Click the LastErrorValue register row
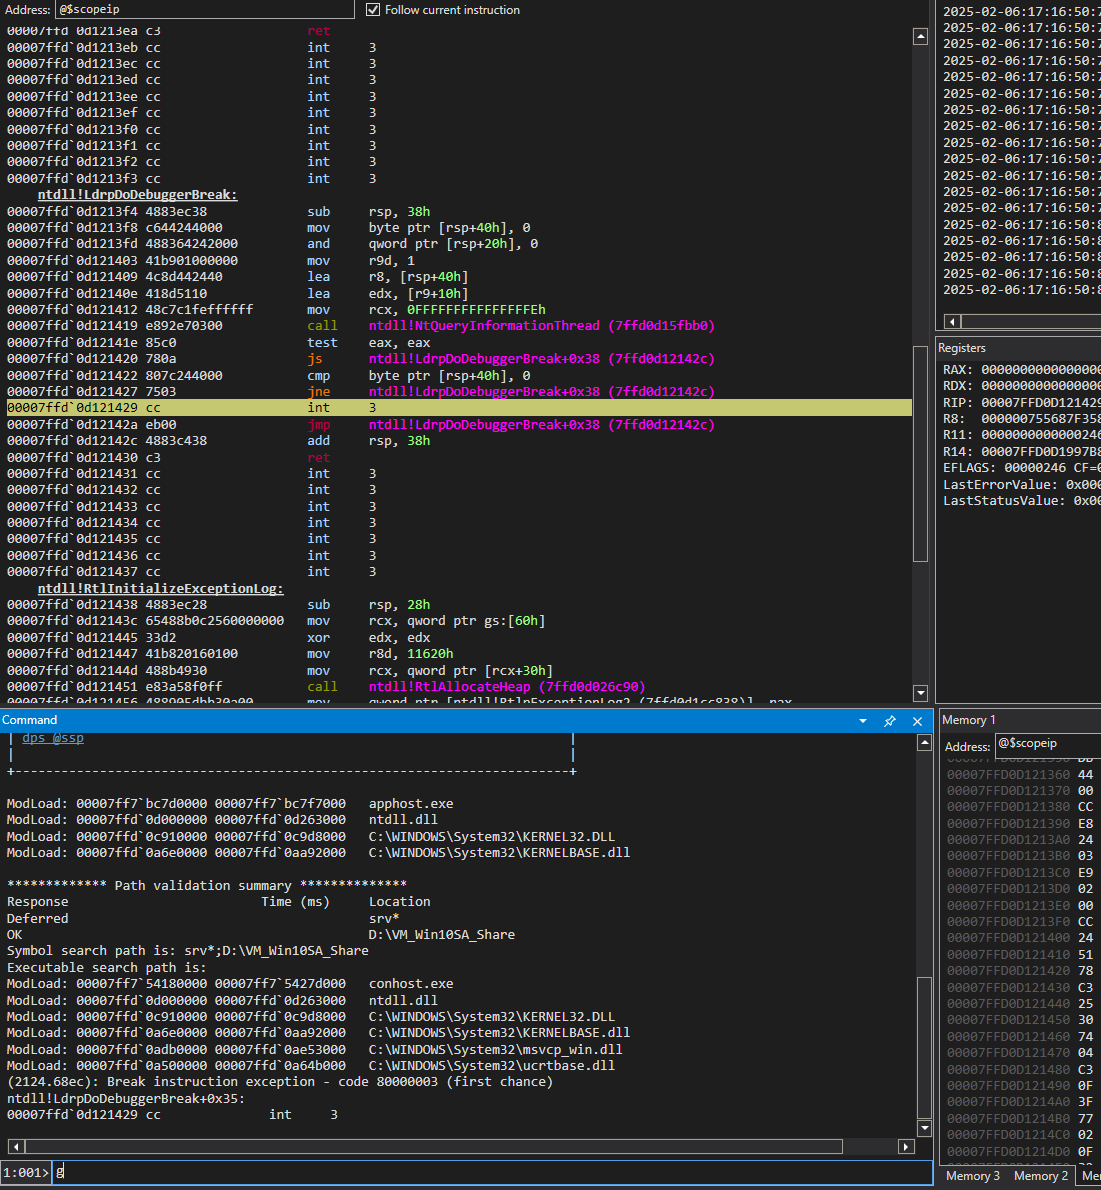 pos(1021,484)
